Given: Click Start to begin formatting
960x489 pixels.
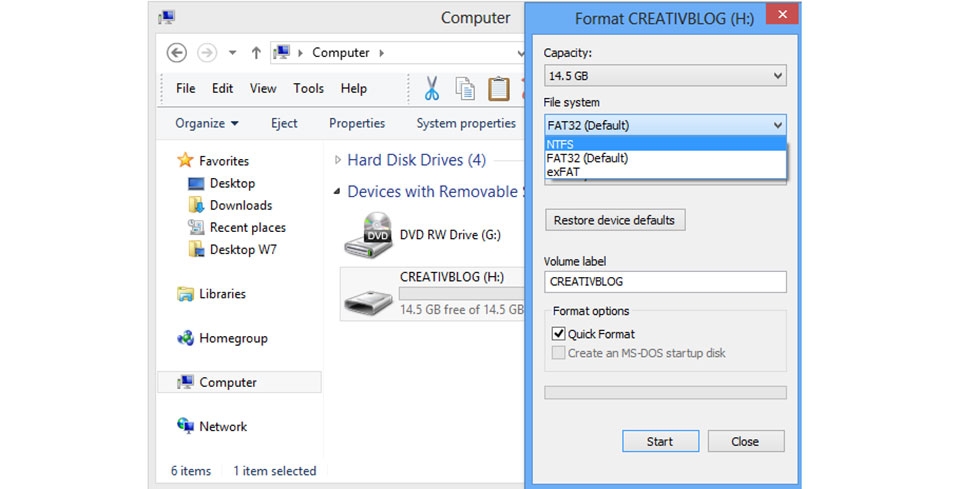Looking at the screenshot, I should pos(660,441).
